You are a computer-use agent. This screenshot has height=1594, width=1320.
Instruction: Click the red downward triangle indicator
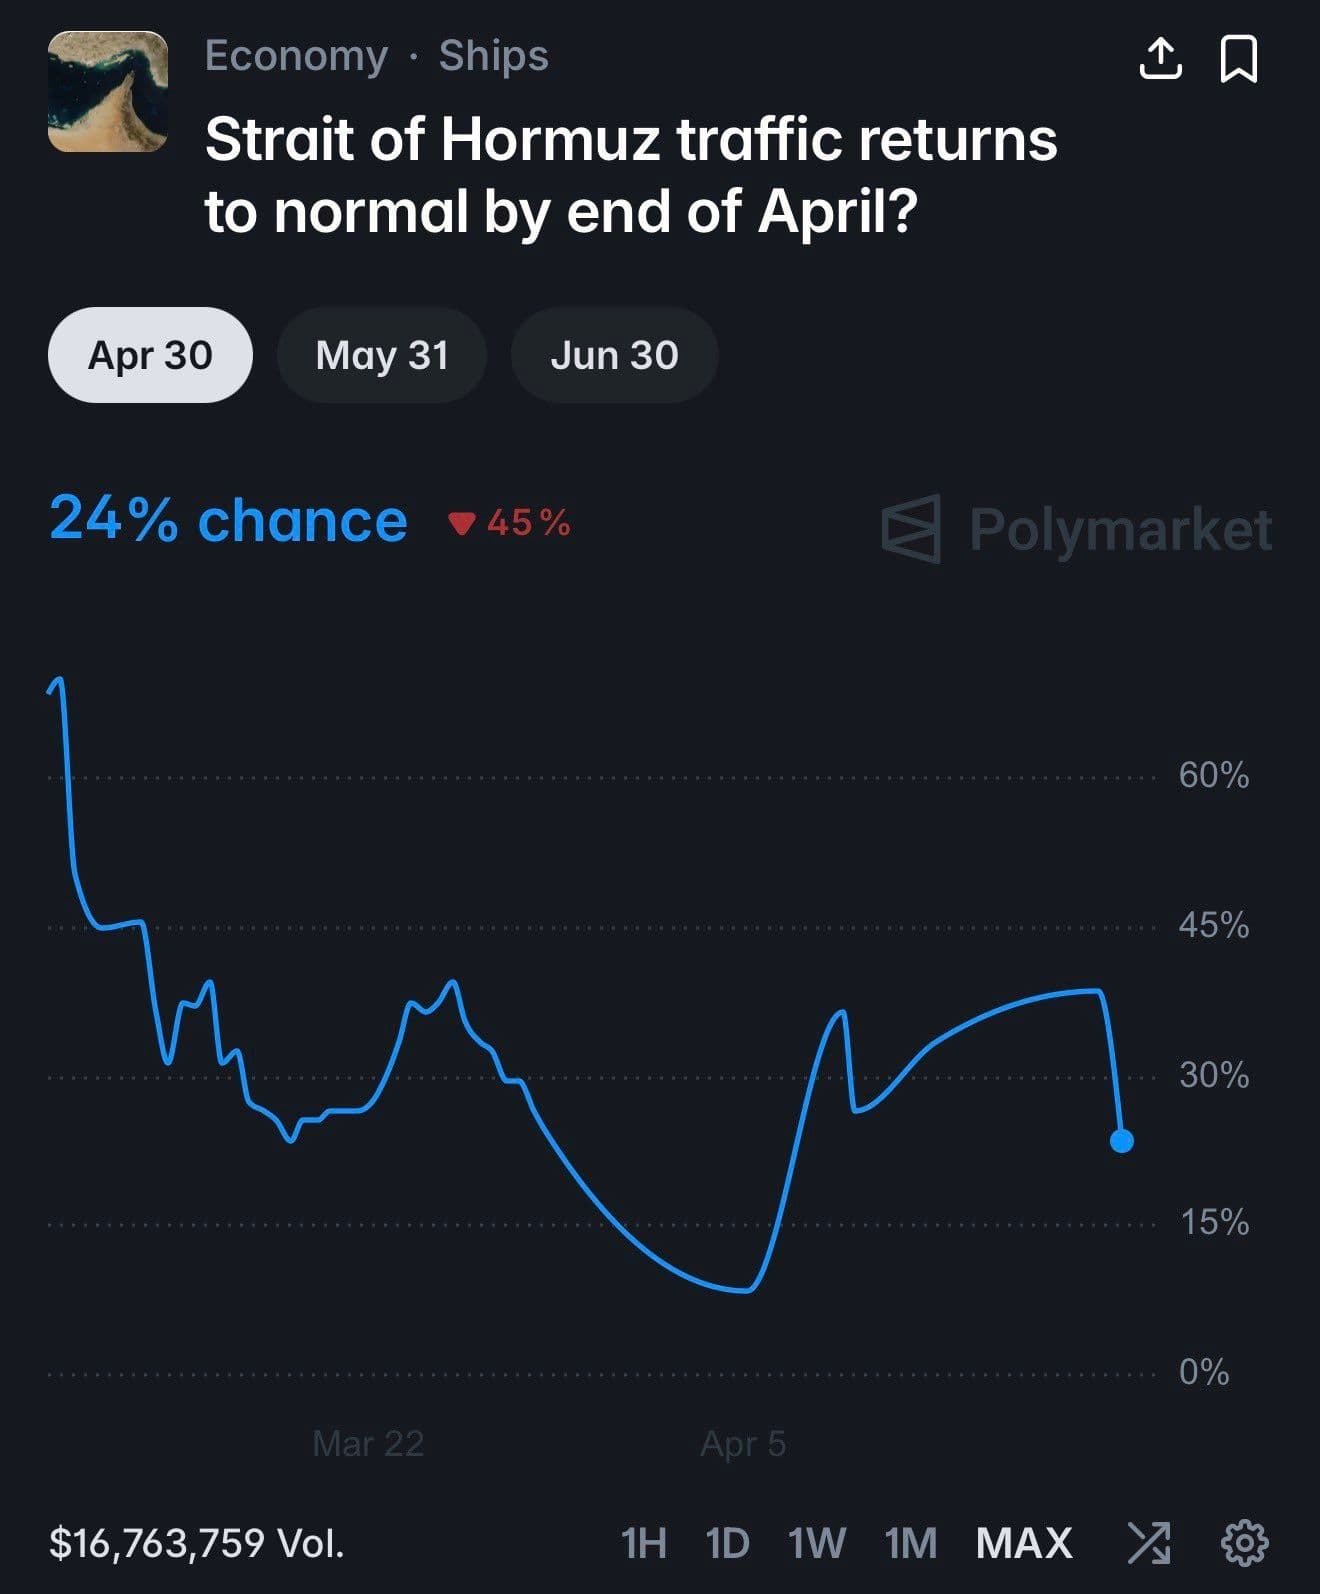point(463,522)
